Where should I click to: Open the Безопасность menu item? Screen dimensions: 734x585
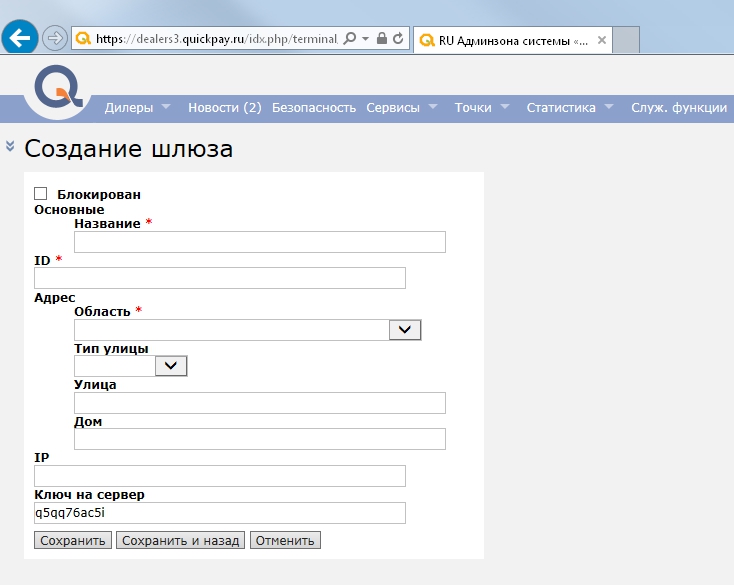pos(313,108)
